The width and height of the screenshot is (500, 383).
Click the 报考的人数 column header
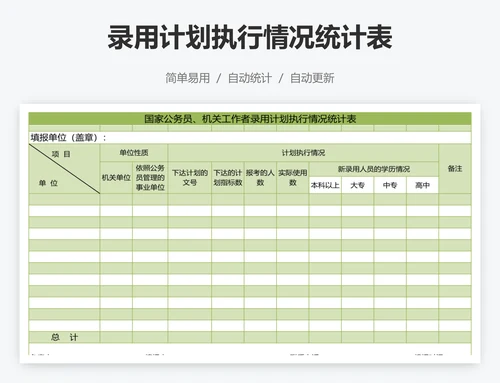260,178
